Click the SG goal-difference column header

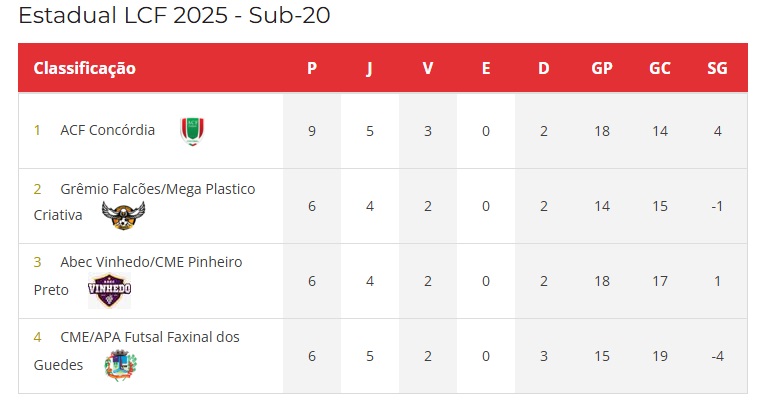click(x=717, y=68)
